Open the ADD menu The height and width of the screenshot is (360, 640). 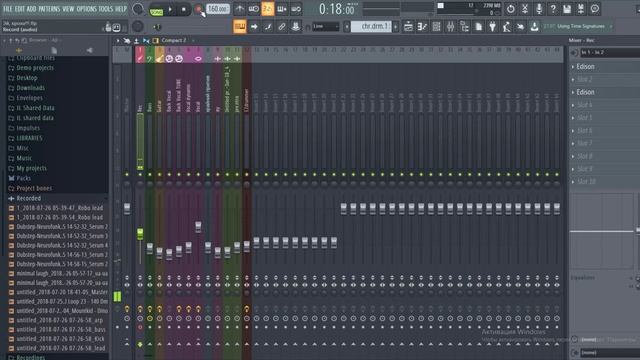[x=31, y=9]
